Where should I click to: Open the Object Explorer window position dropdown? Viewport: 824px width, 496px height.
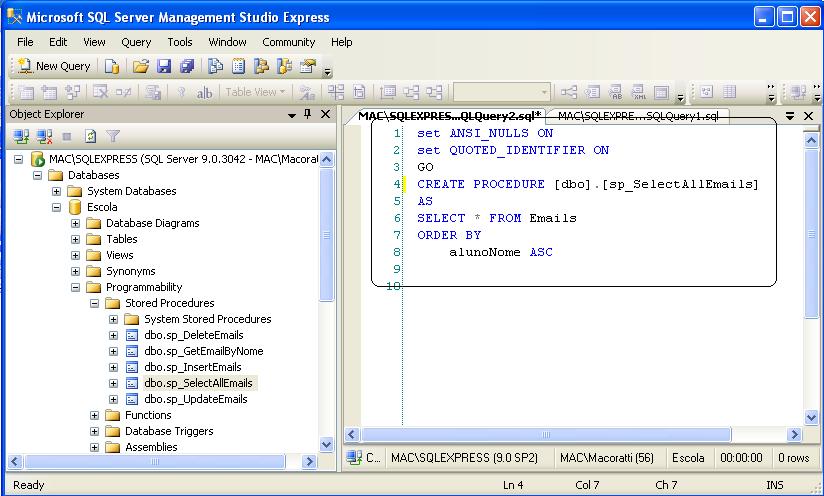(292, 115)
